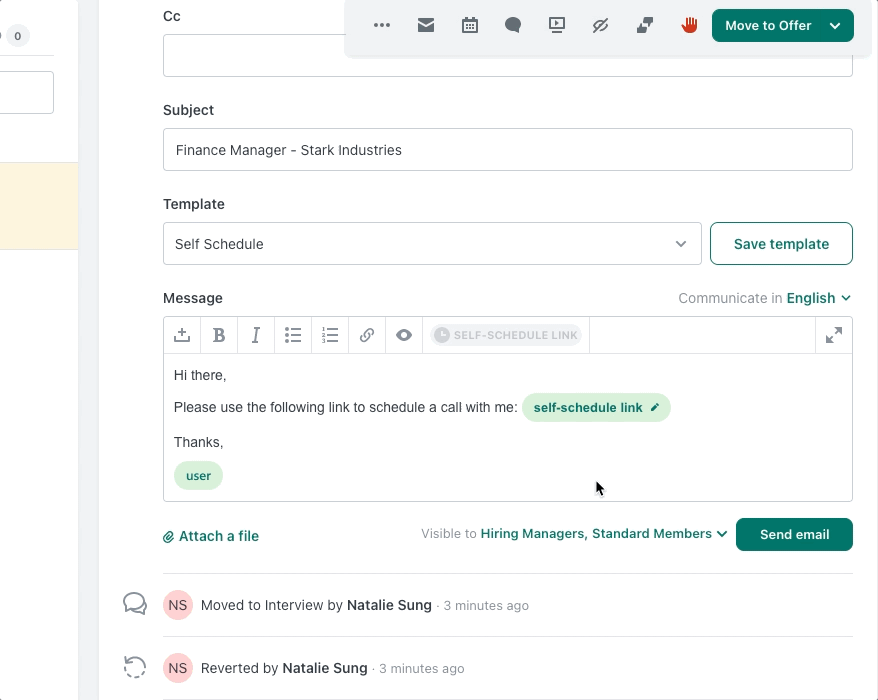This screenshot has width=878, height=700.
Task: Toggle bold formatting in message editor
Action: [x=219, y=335]
